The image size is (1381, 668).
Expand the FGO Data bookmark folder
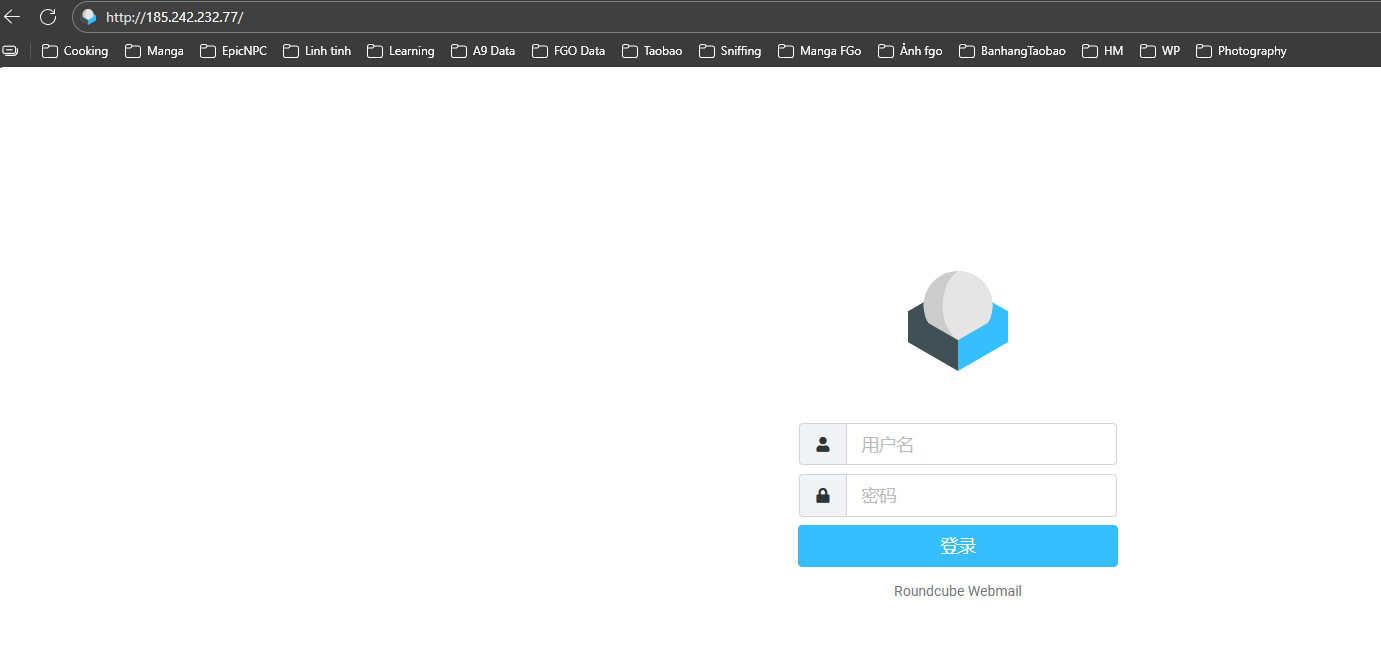click(x=569, y=51)
